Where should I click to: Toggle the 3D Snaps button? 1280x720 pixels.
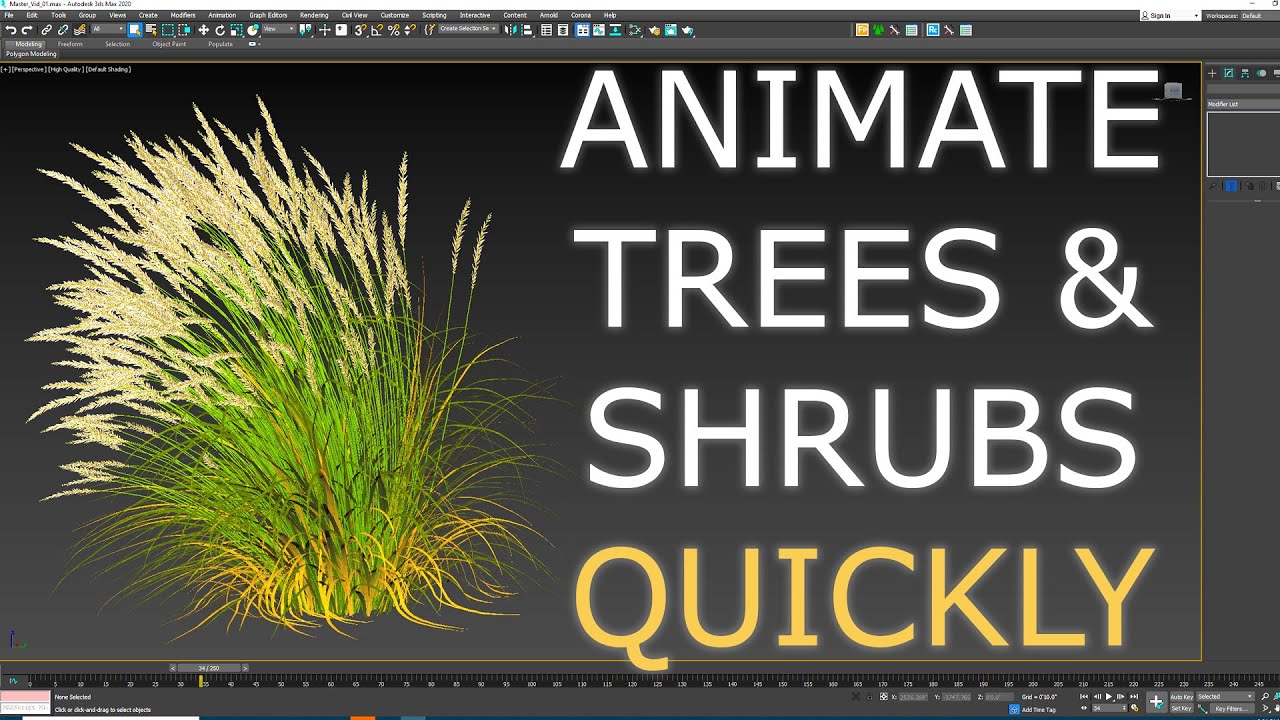pyautogui.click(x=360, y=30)
